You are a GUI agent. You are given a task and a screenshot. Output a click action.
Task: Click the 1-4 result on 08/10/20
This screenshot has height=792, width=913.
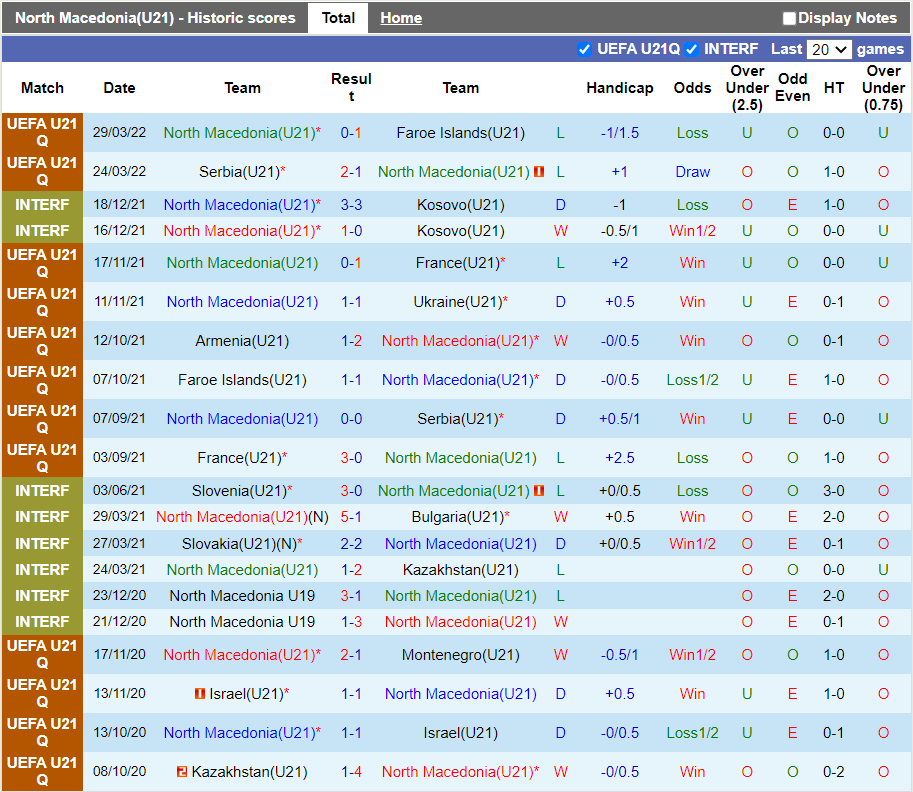pyautogui.click(x=351, y=772)
